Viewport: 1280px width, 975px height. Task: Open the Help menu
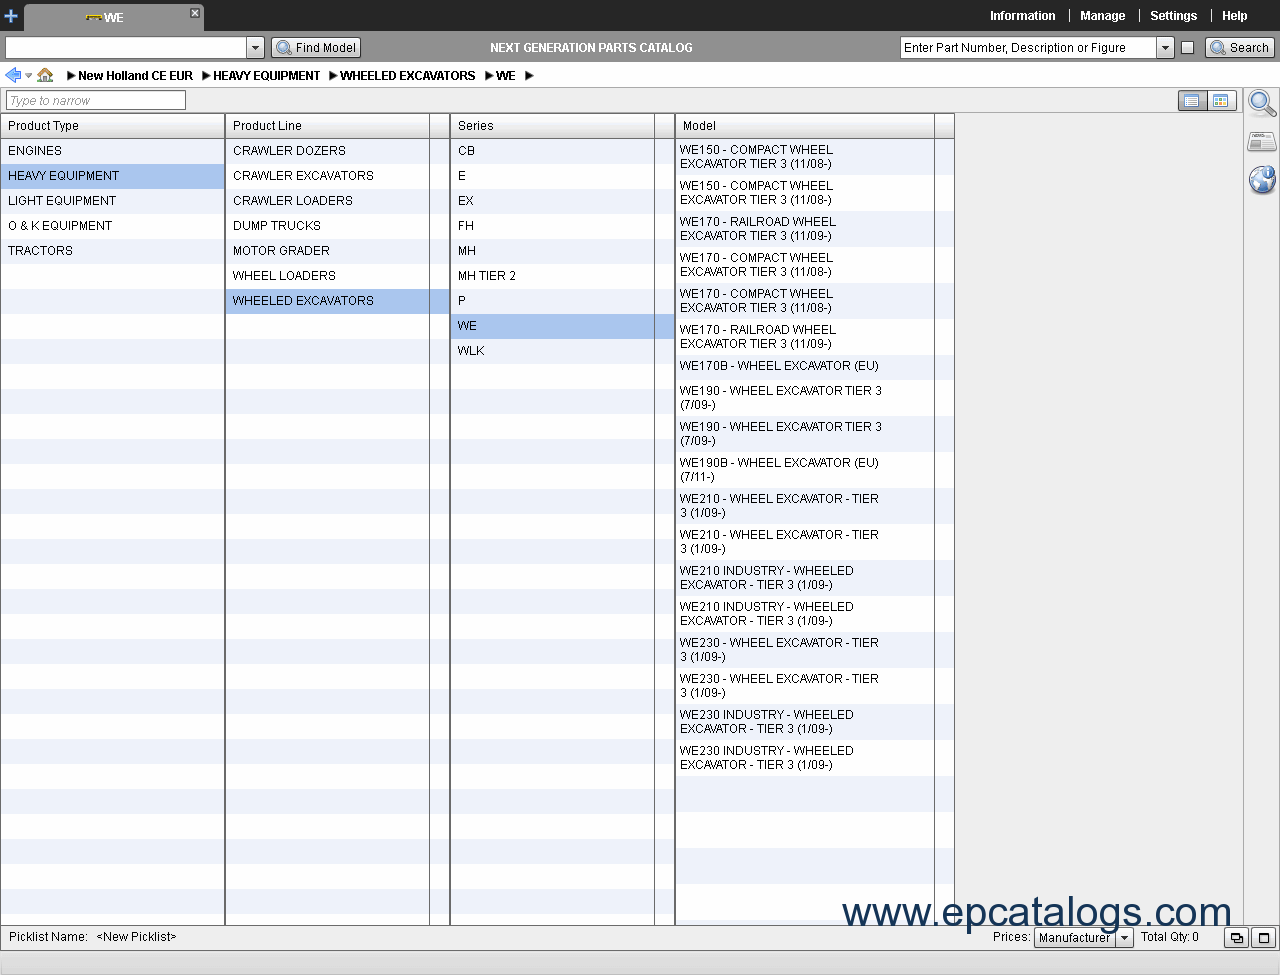click(x=1234, y=16)
